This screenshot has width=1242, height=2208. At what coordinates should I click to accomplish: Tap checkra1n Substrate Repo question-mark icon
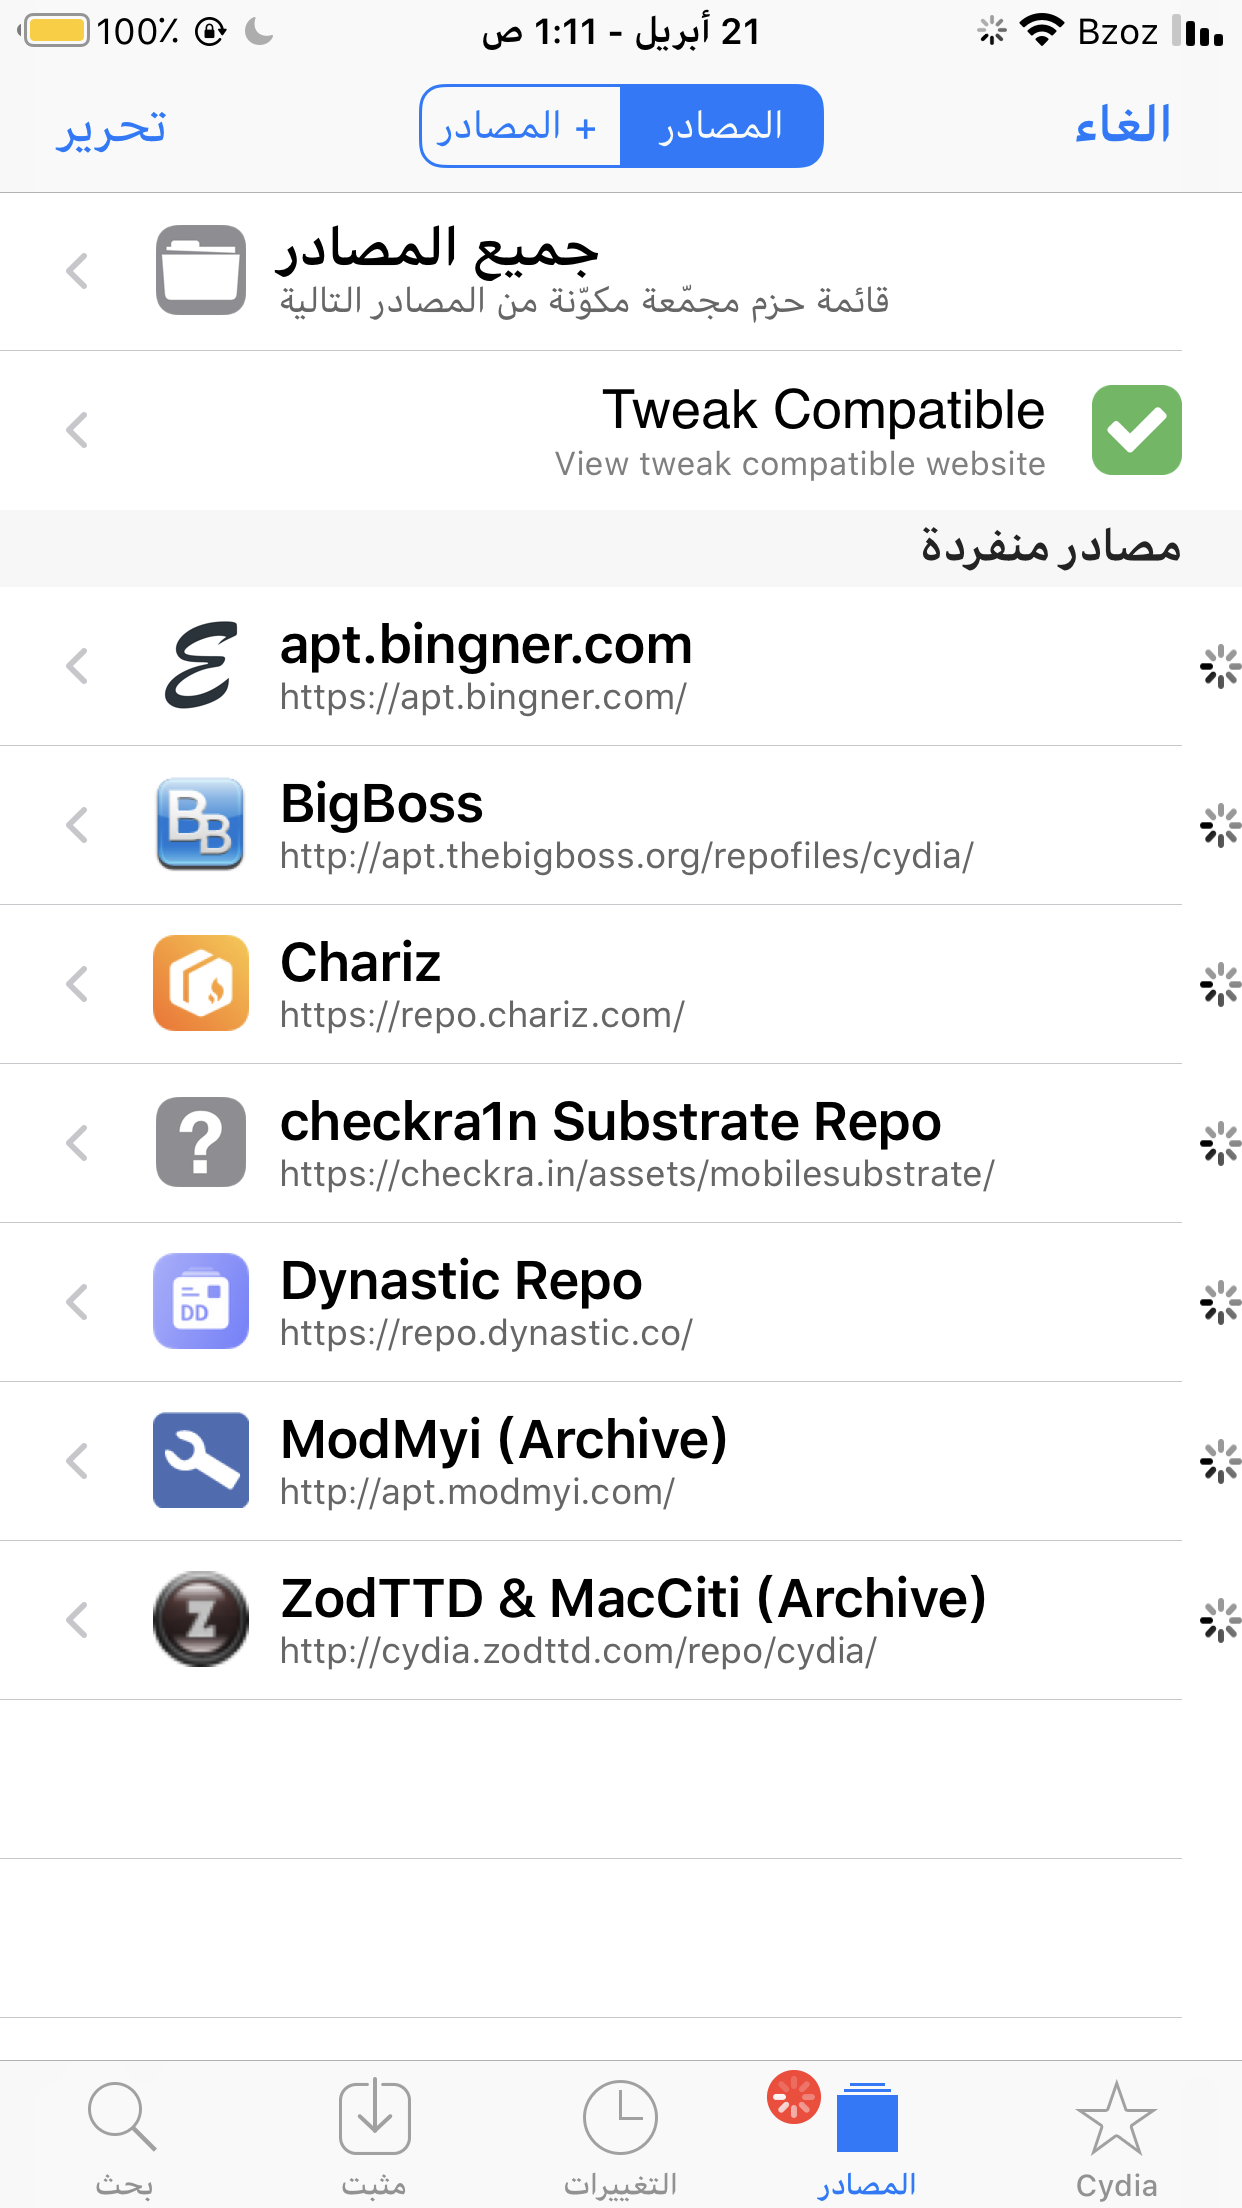[x=201, y=1142]
